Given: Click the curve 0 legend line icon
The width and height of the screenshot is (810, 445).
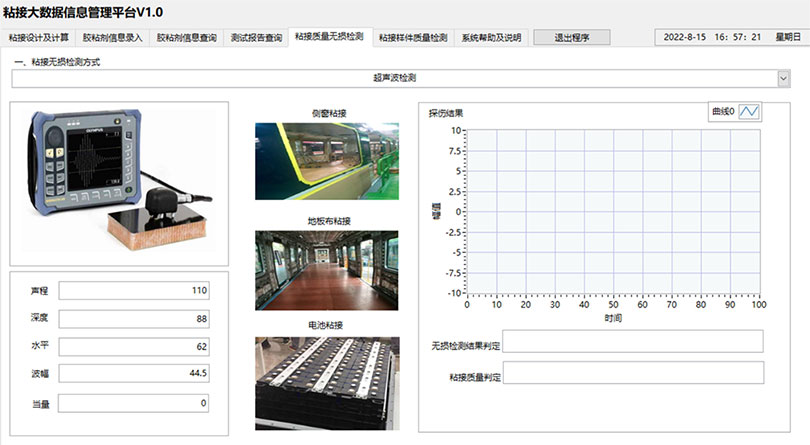Looking at the screenshot, I should click(749, 112).
